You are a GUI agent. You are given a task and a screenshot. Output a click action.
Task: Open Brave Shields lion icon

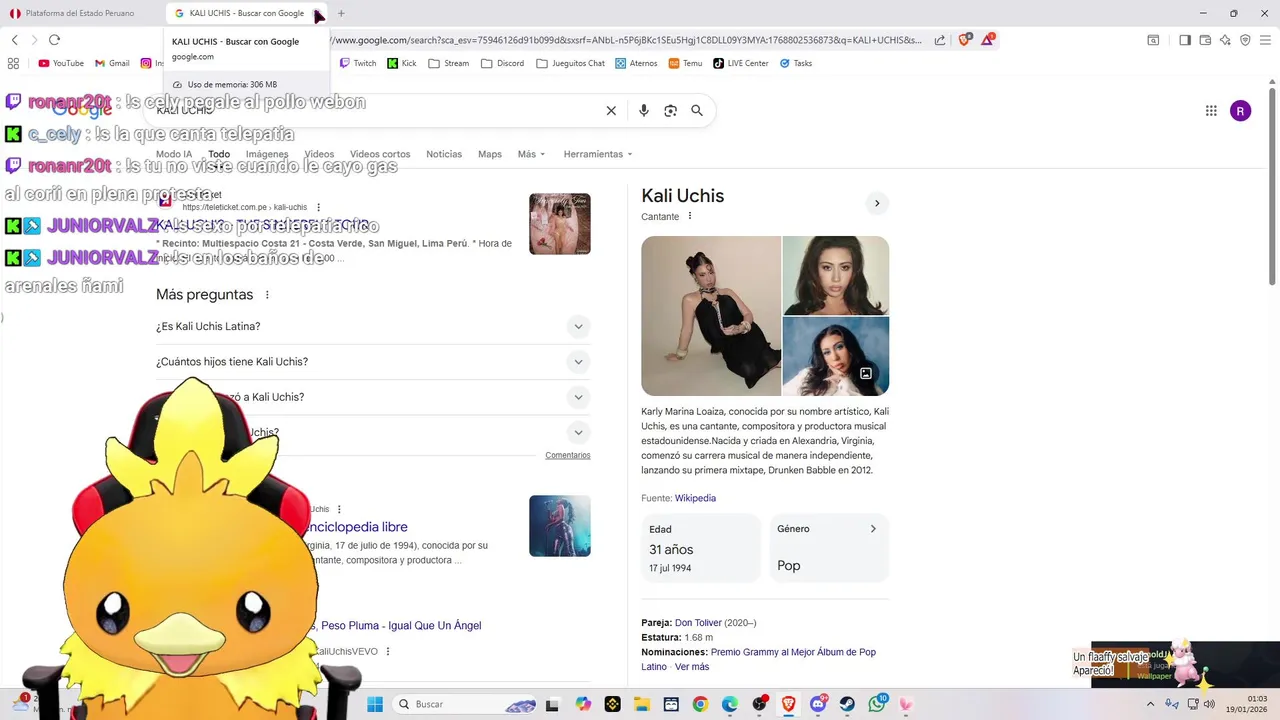coord(965,40)
